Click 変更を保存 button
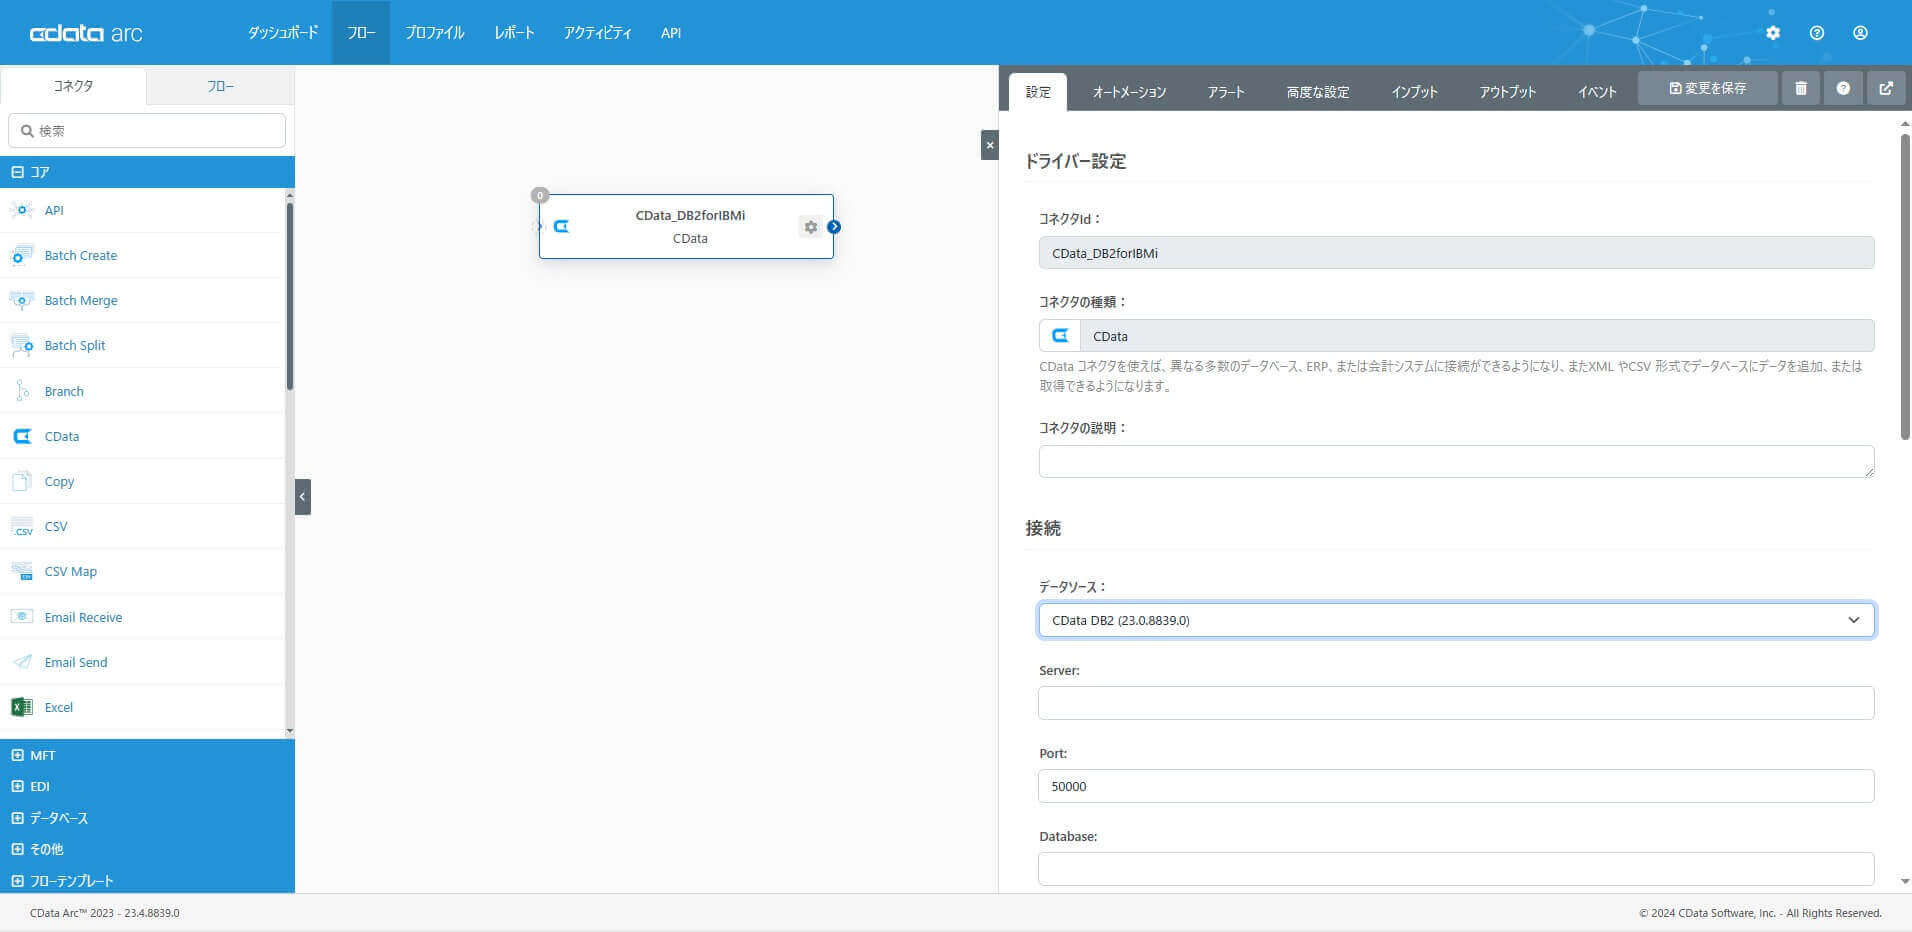The width and height of the screenshot is (1912, 932). point(1708,88)
